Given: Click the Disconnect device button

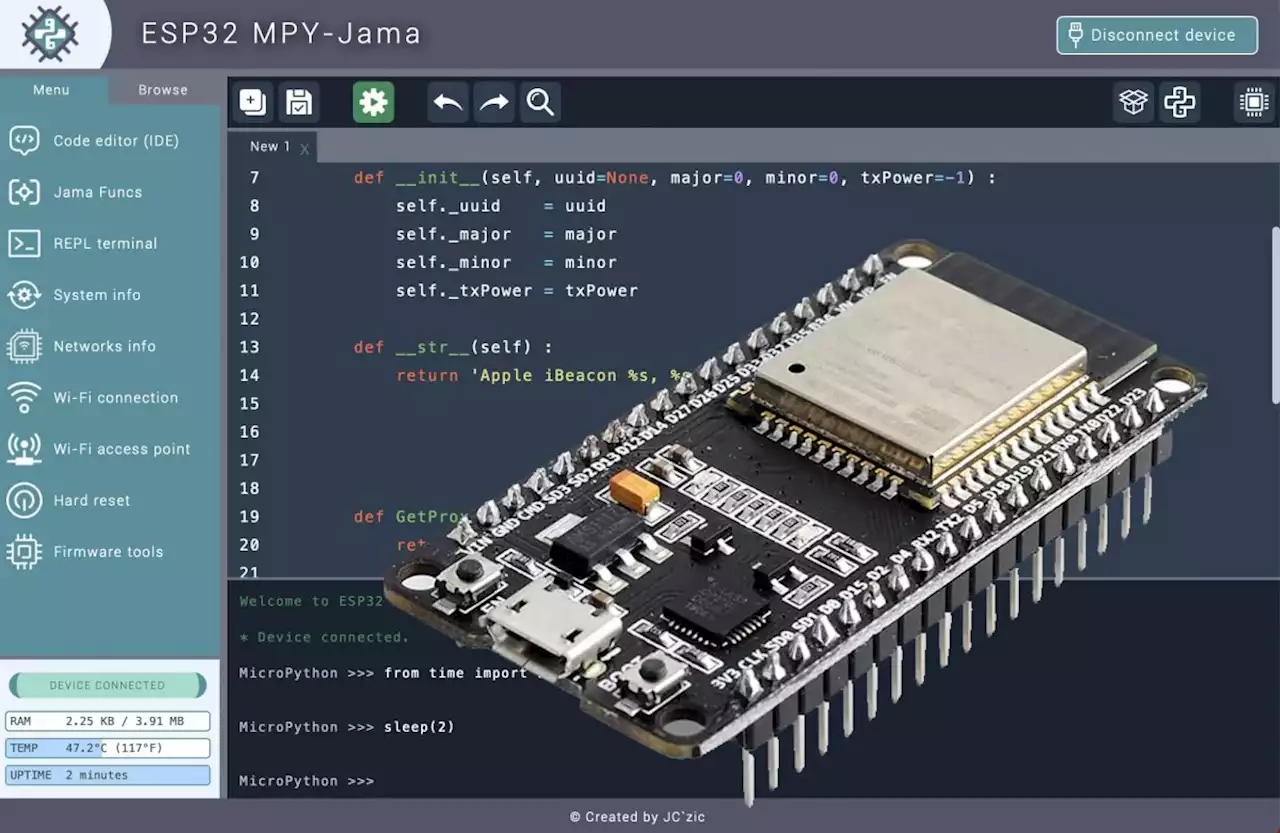Looking at the screenshot, I should (x=1157, y=35).
